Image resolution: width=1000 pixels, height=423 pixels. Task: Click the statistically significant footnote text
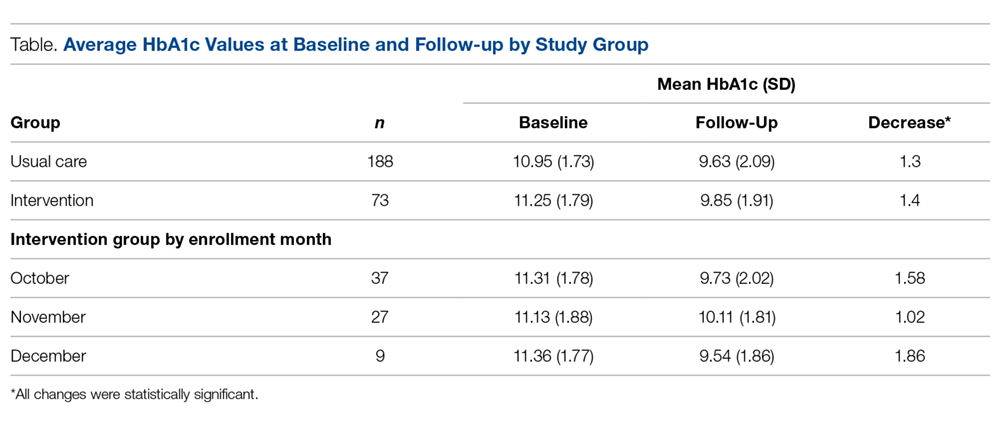[x=135, y=394]
